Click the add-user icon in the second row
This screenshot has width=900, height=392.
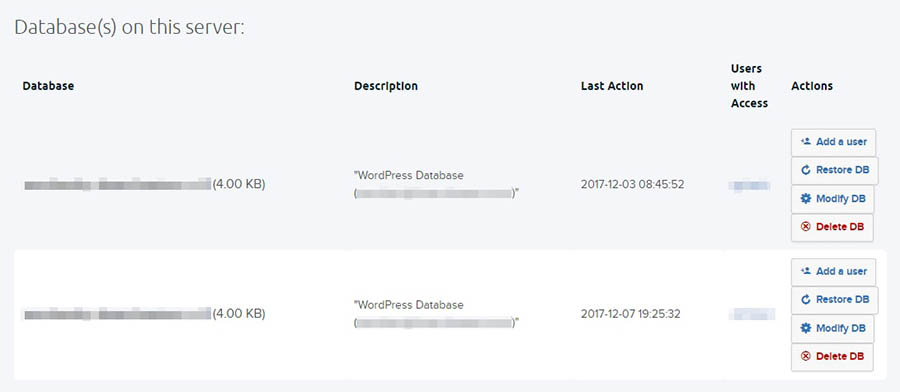[x=805, y=271]
